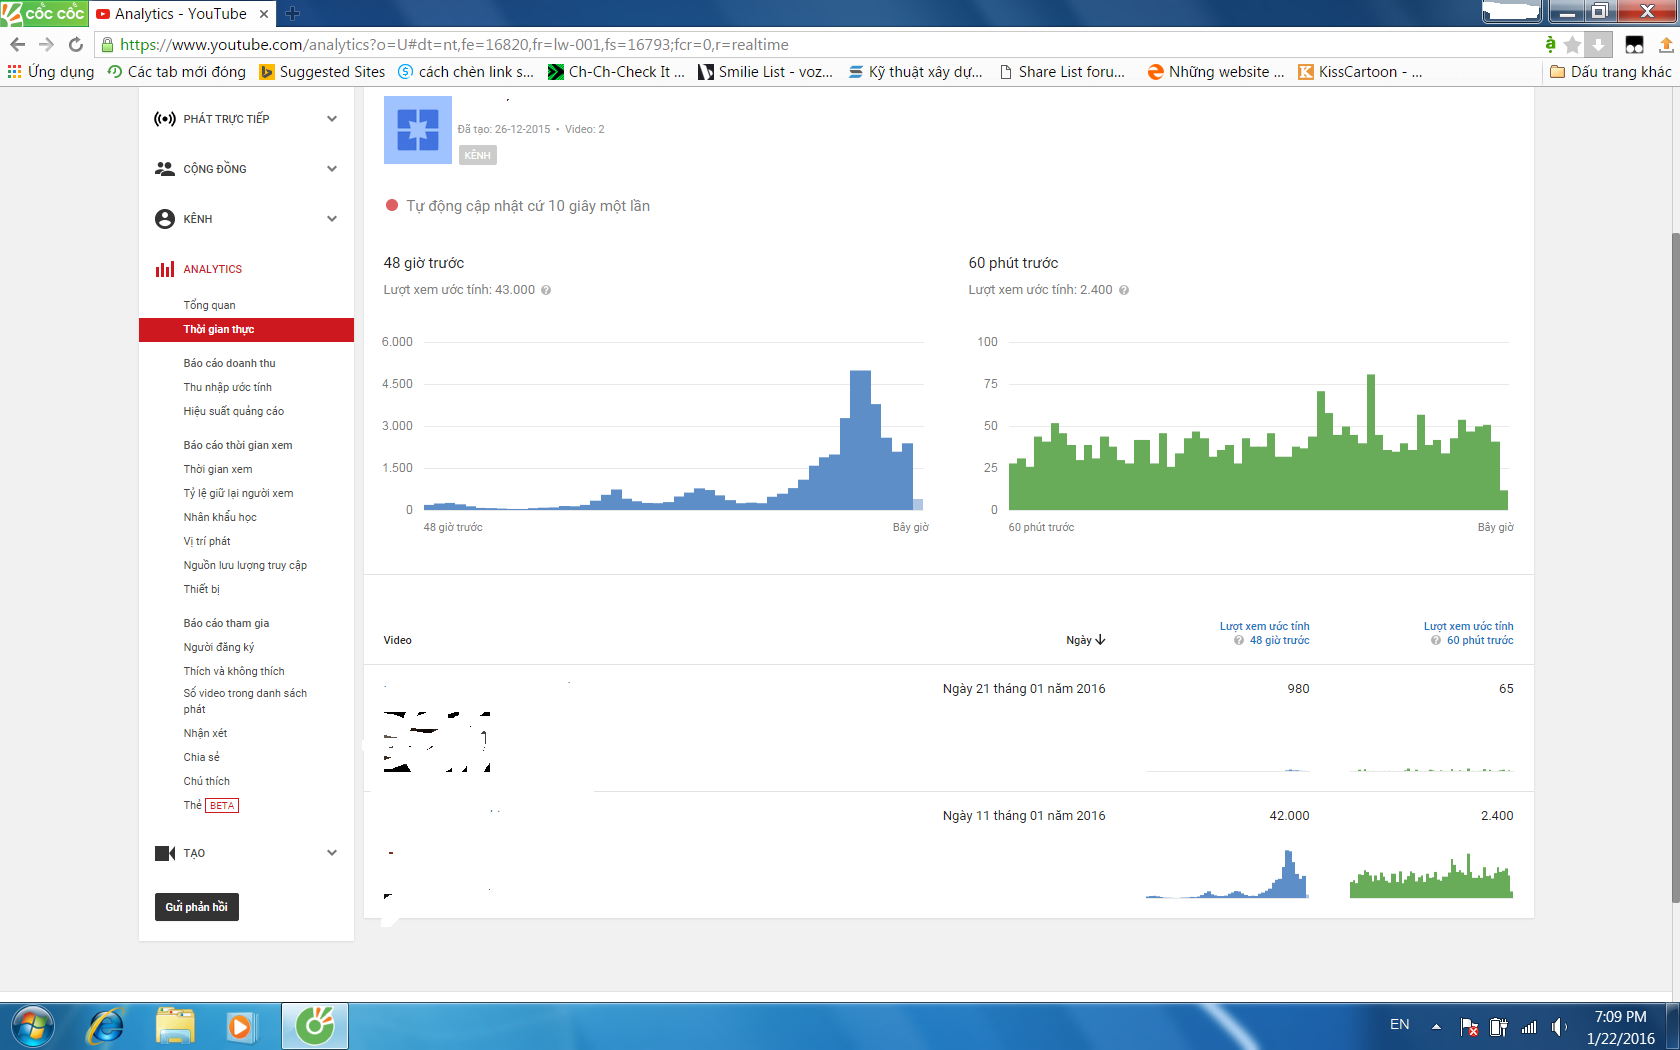Open the Analytics bar chart icon
The width and height of the screenshot is (1680, 1050).
[x=164, y=269]
